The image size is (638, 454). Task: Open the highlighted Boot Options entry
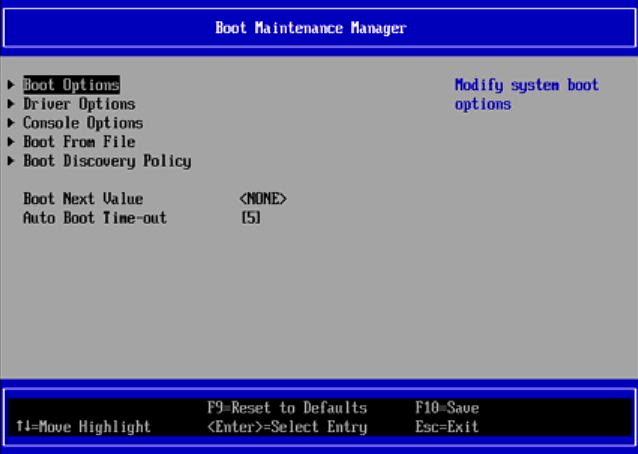pos(71,85)
